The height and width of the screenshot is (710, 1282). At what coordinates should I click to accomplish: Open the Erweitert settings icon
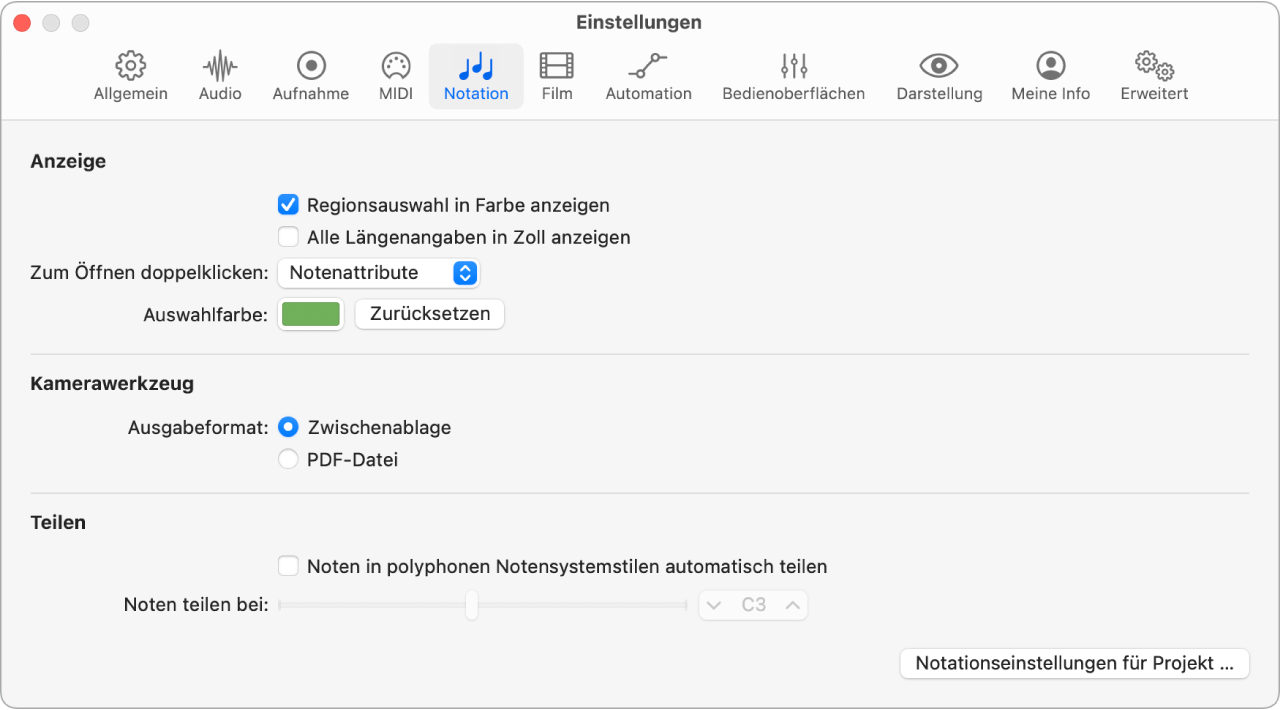coord(1152,75)
